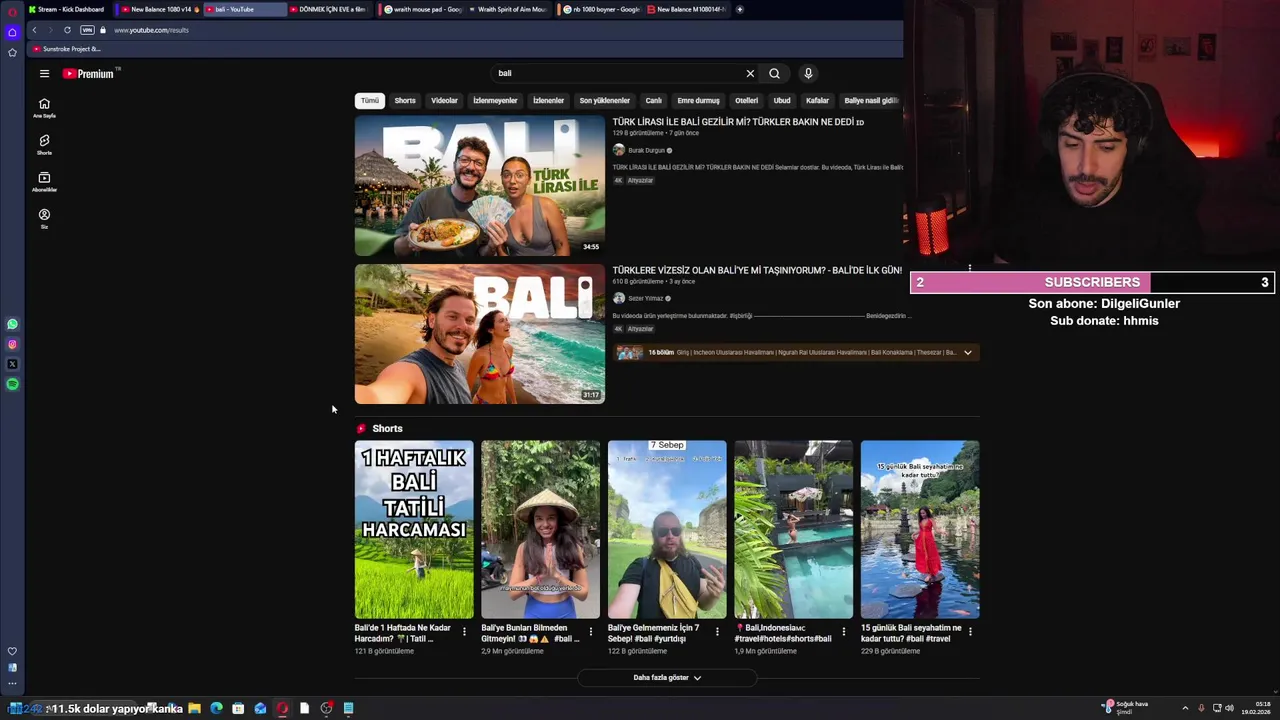Open Sunstroke Project bookmark
Screen dimensions: 1280x720
click(67, 49)
